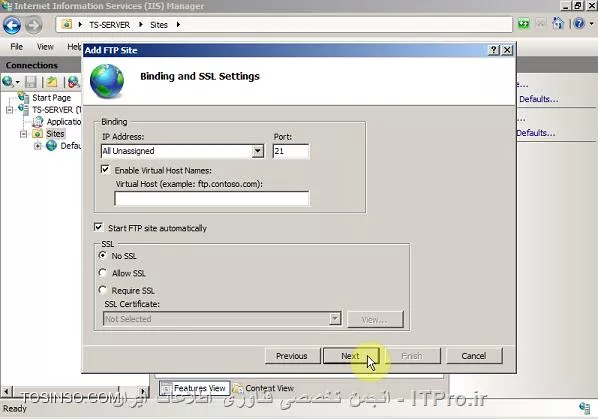Click the Connect globe icon in Connections toolbar

7,82
